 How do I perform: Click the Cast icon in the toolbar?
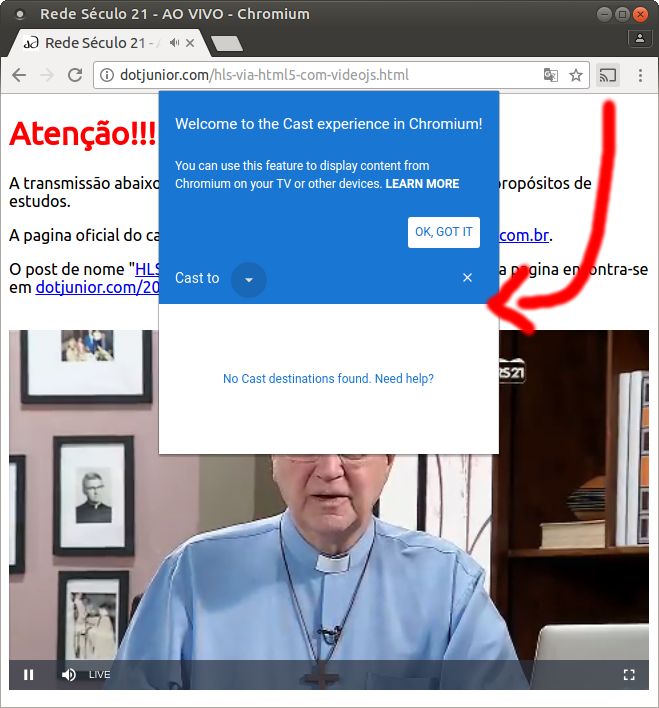(x=607, y=75)
